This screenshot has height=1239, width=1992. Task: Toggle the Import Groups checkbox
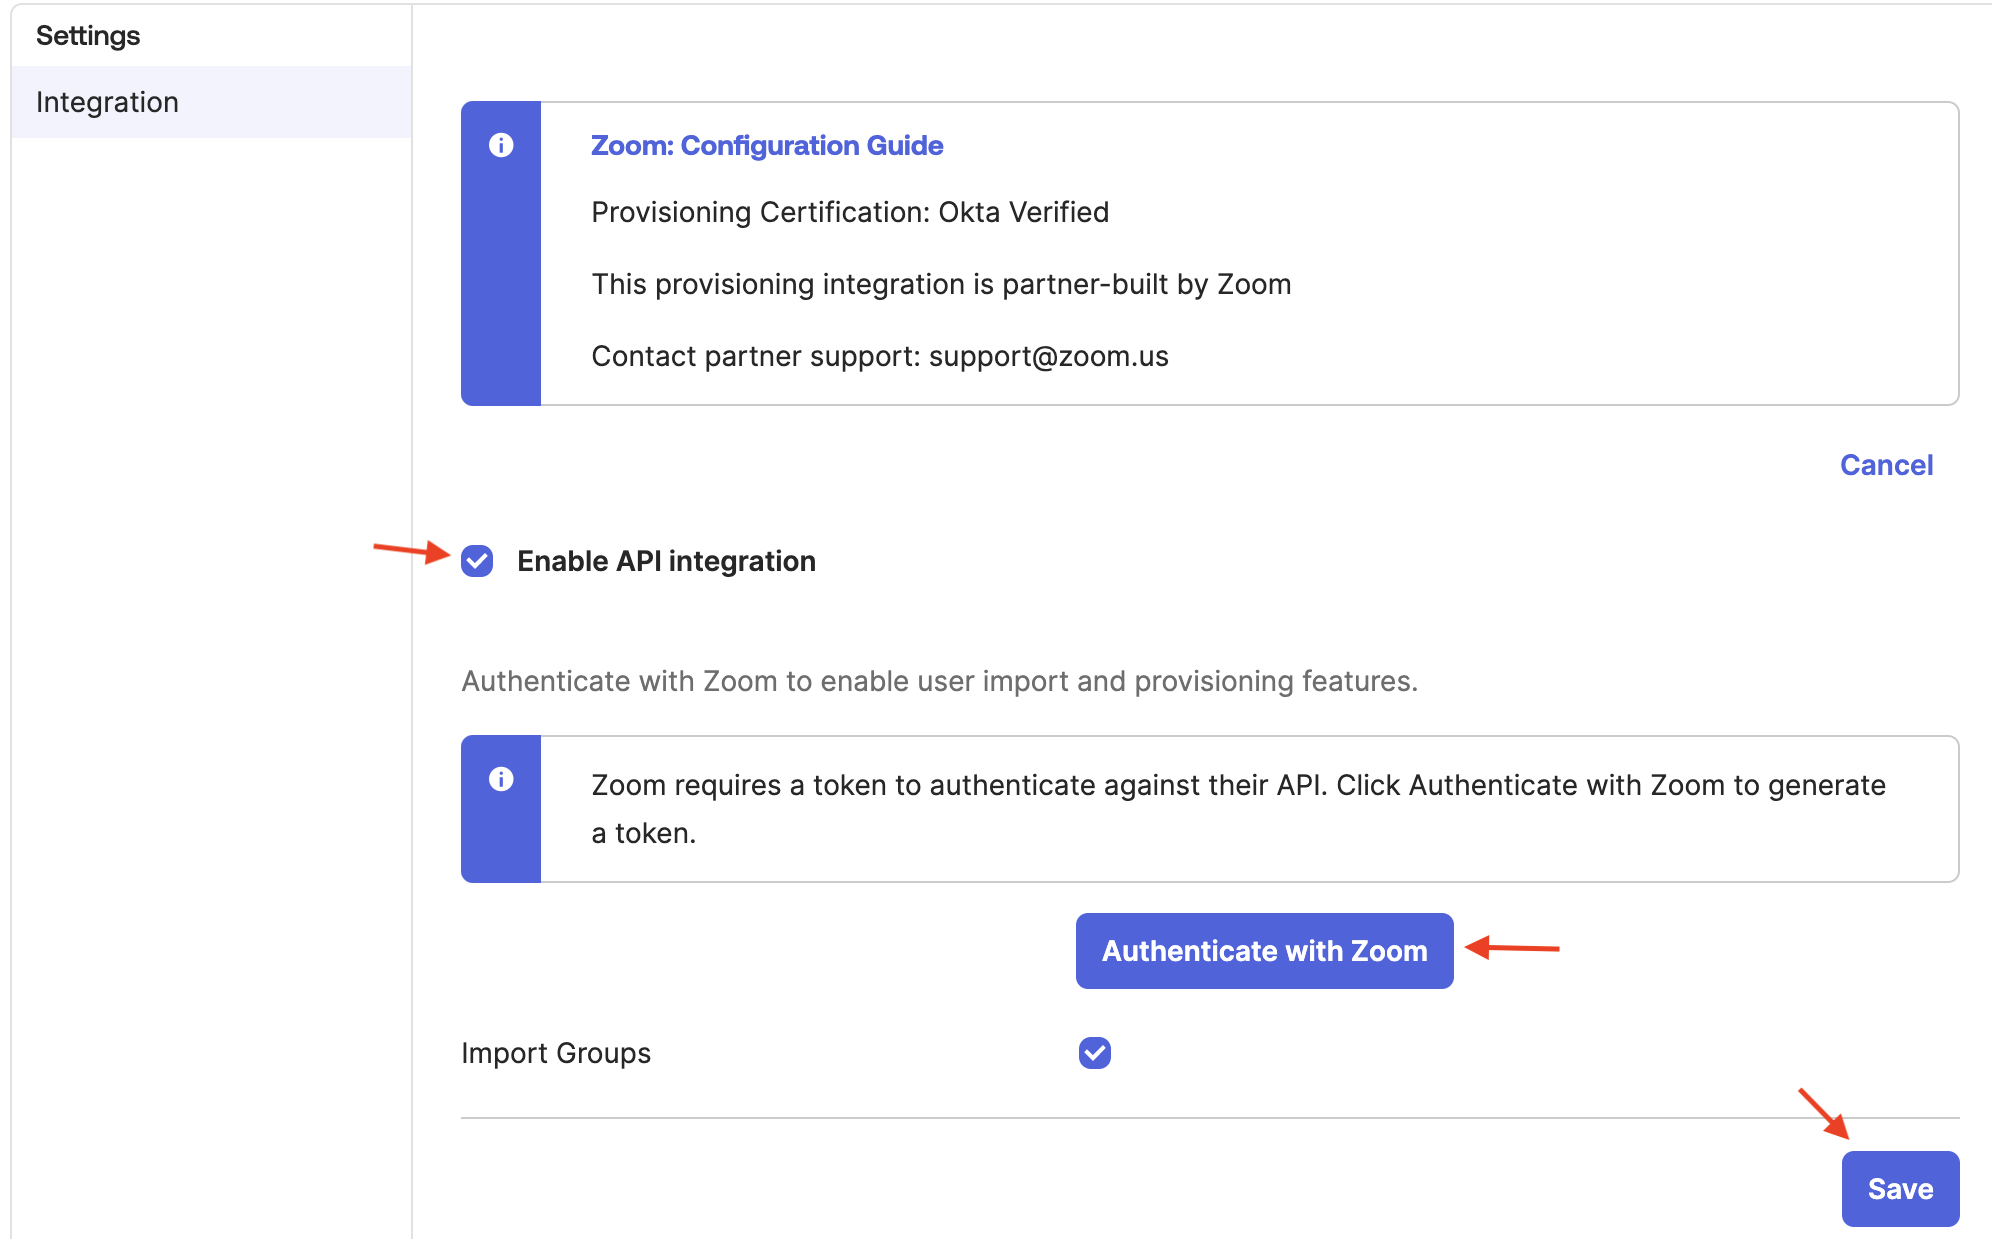point(1095,1053)
